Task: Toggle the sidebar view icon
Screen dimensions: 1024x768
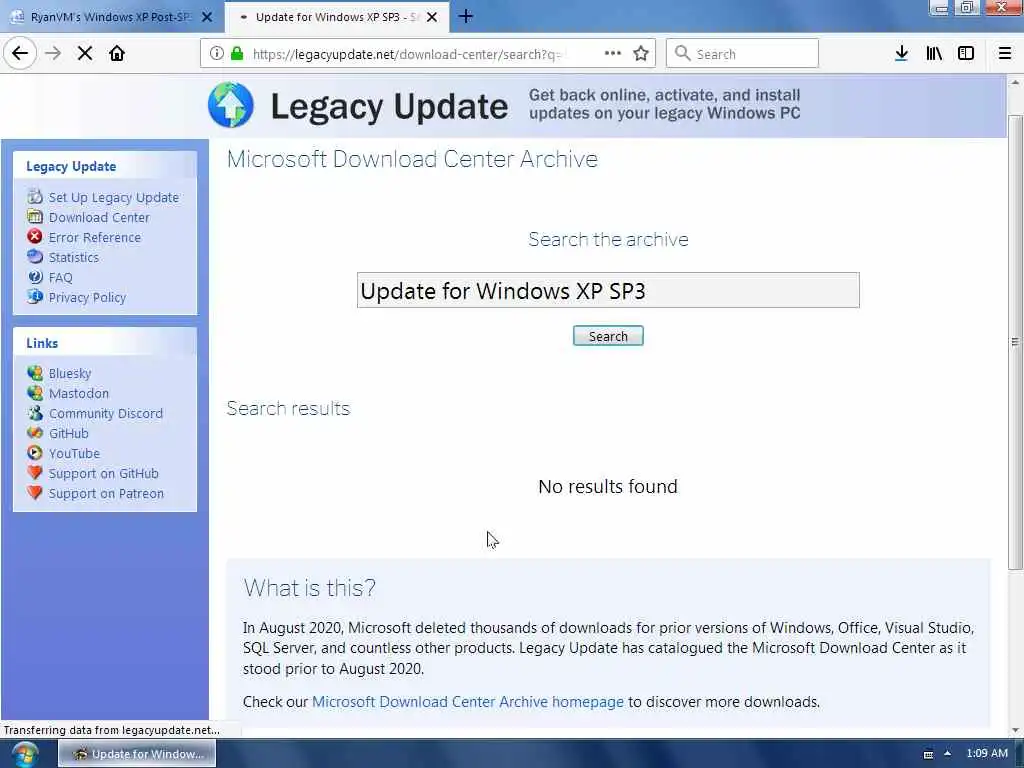Action: (966, 54)
